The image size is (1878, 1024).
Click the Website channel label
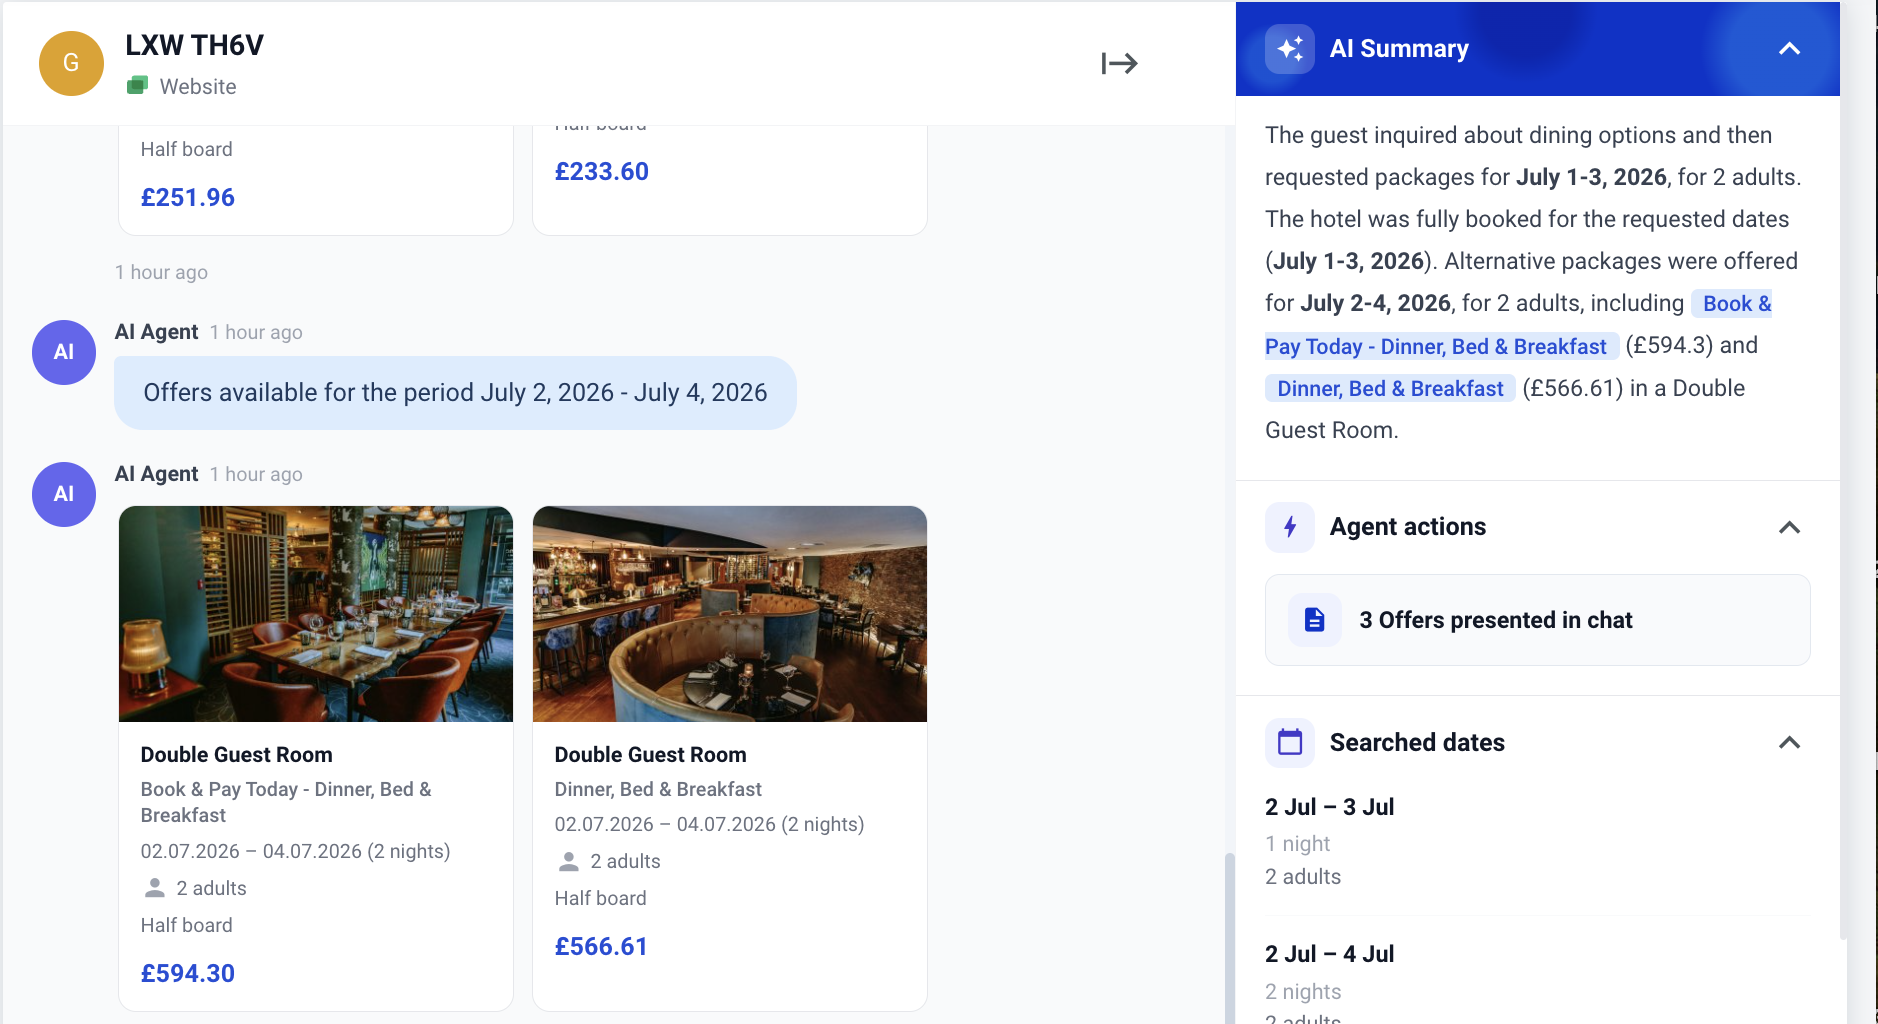point(198,87)
